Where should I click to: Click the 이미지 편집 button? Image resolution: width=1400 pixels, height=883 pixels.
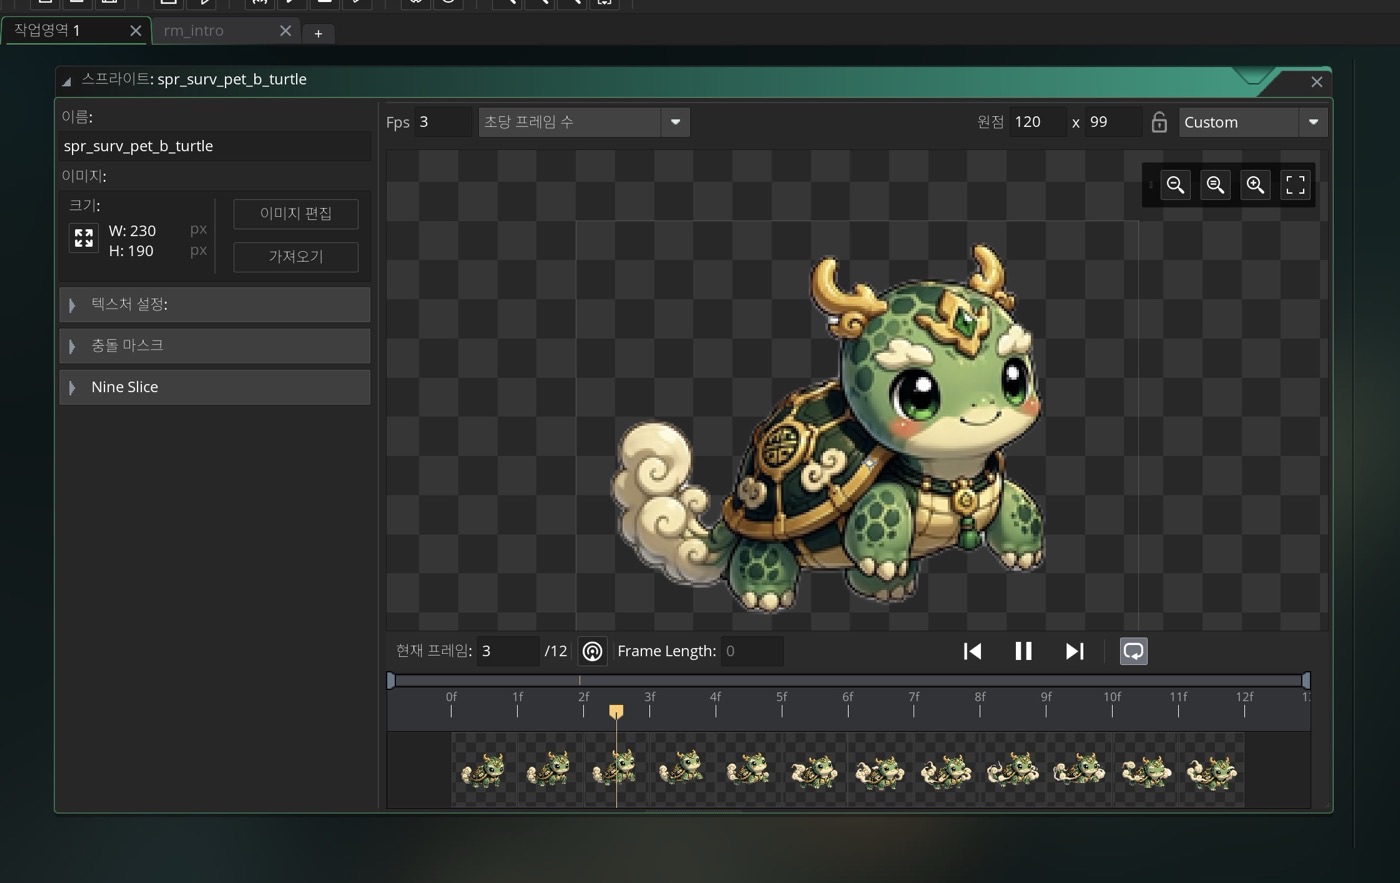point(296,214)
